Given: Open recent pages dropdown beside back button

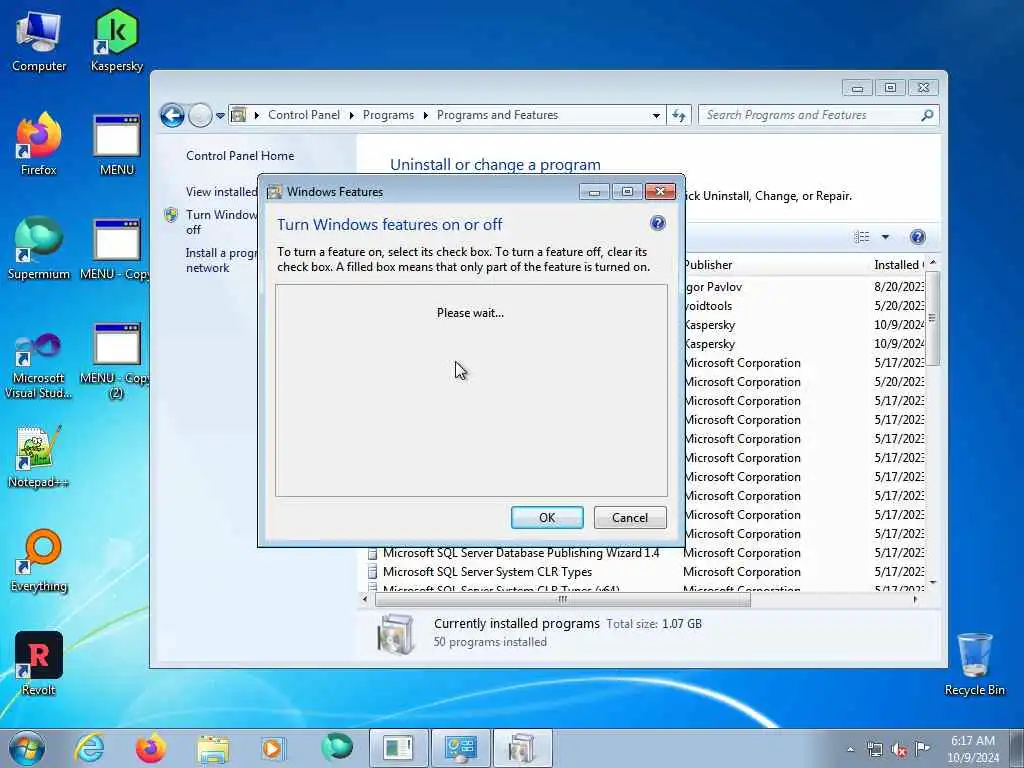Looking at the screenshot, I should tap(221, 116).
